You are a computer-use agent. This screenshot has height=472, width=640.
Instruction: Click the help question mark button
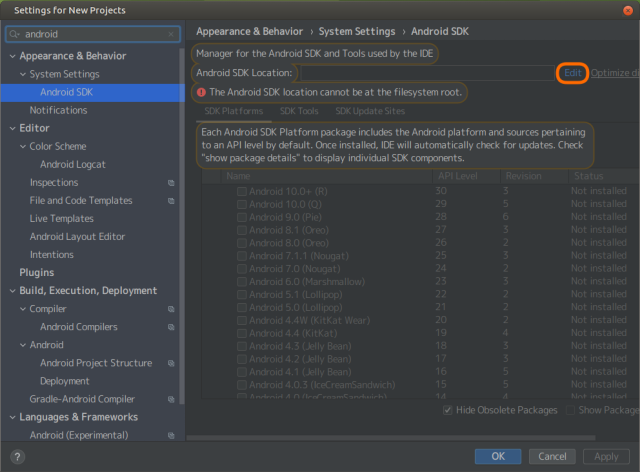coord(17,456)
